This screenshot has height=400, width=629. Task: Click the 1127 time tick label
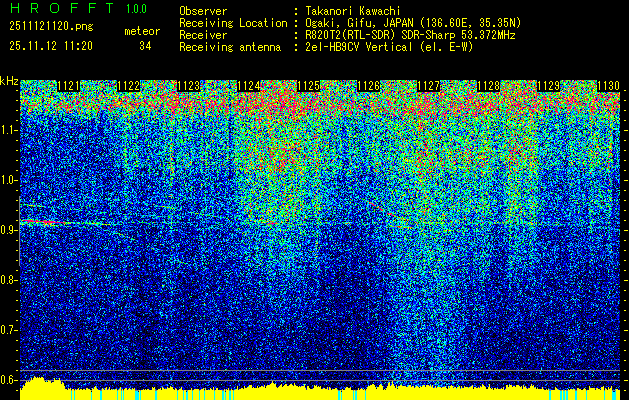click(429, 87)
